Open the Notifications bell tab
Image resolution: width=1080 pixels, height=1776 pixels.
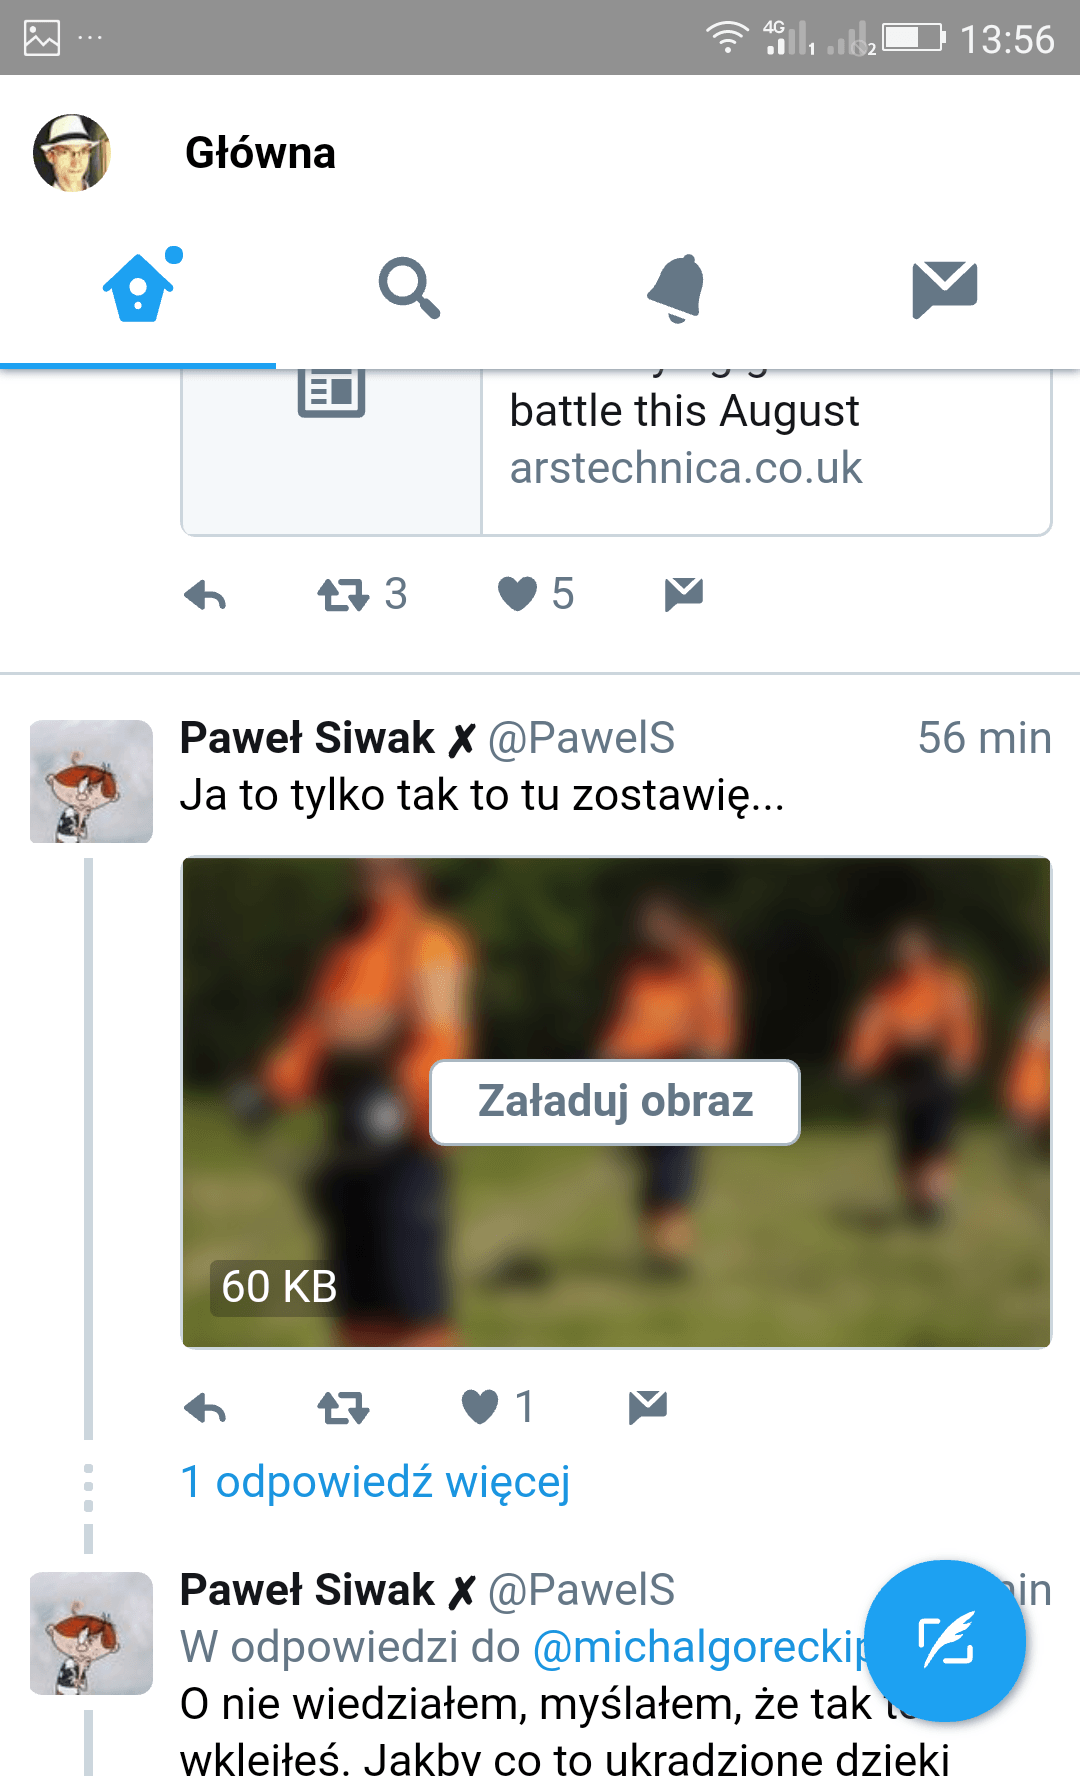click(x=676, y=288)
